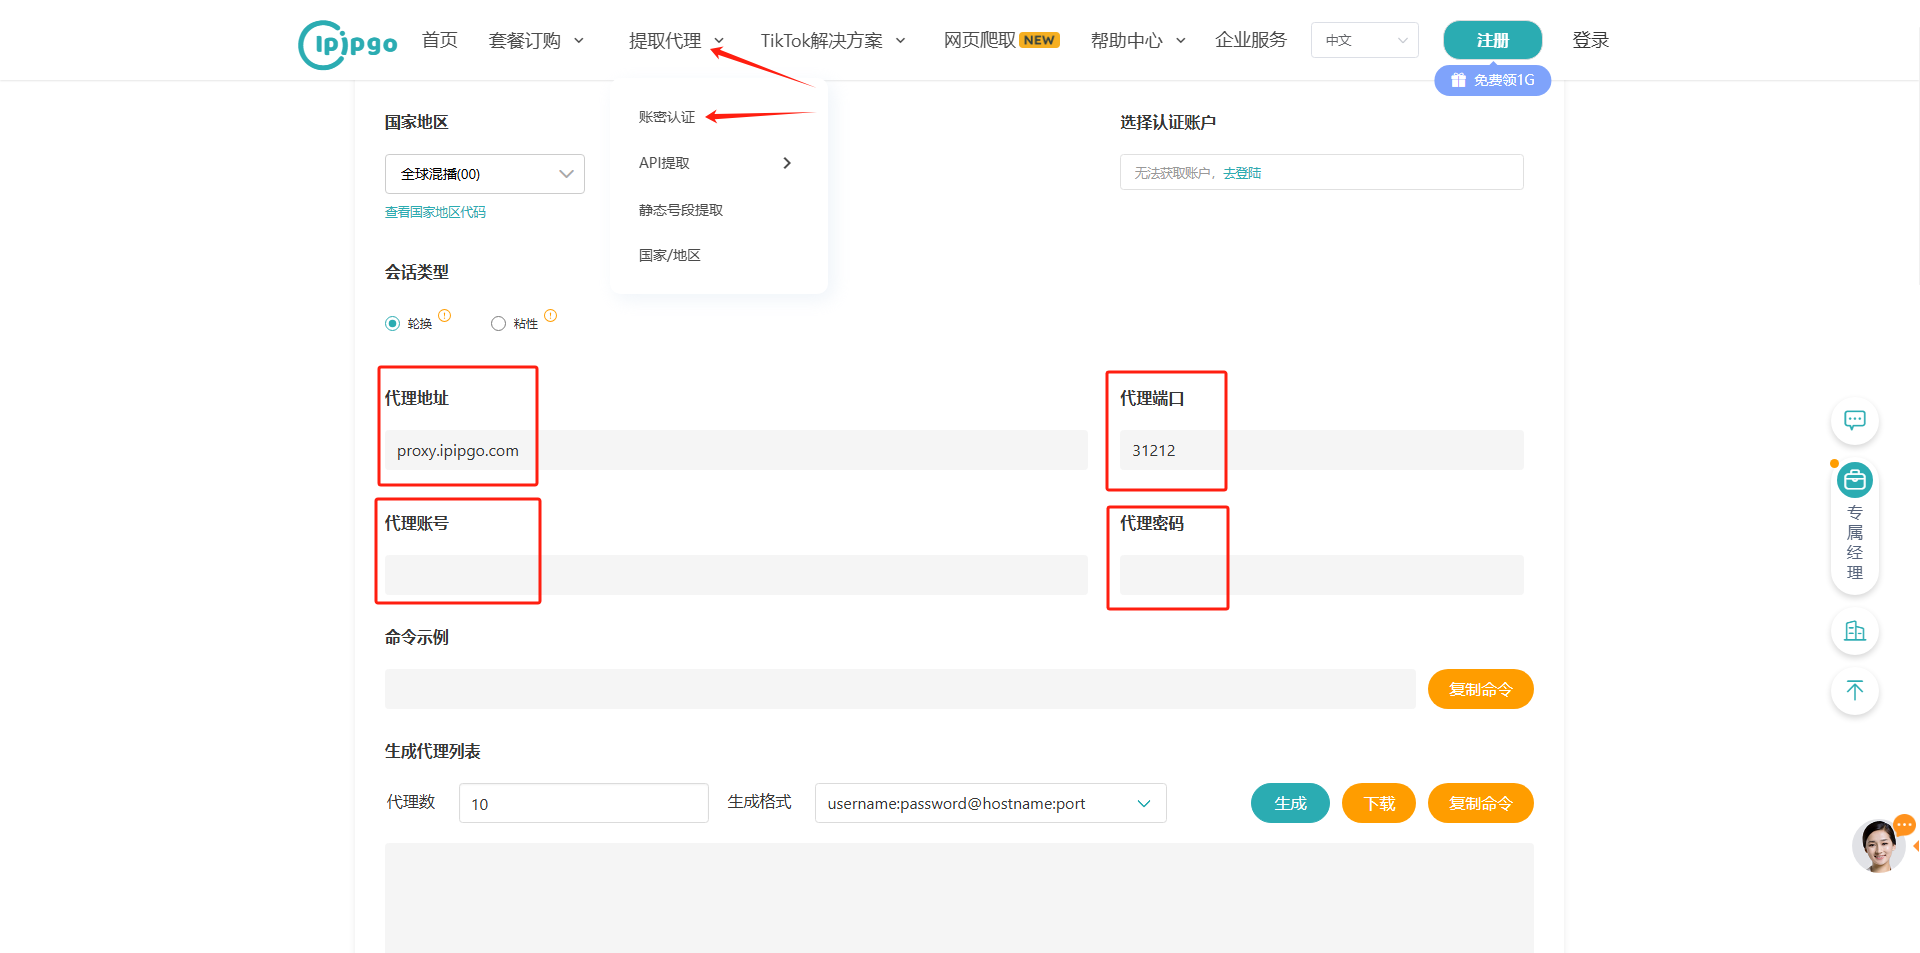Image resolution: width=1920 pixels, height=953 pixels.
Task: Select 账密认证 from the menu
Action: tap(666, 116)
